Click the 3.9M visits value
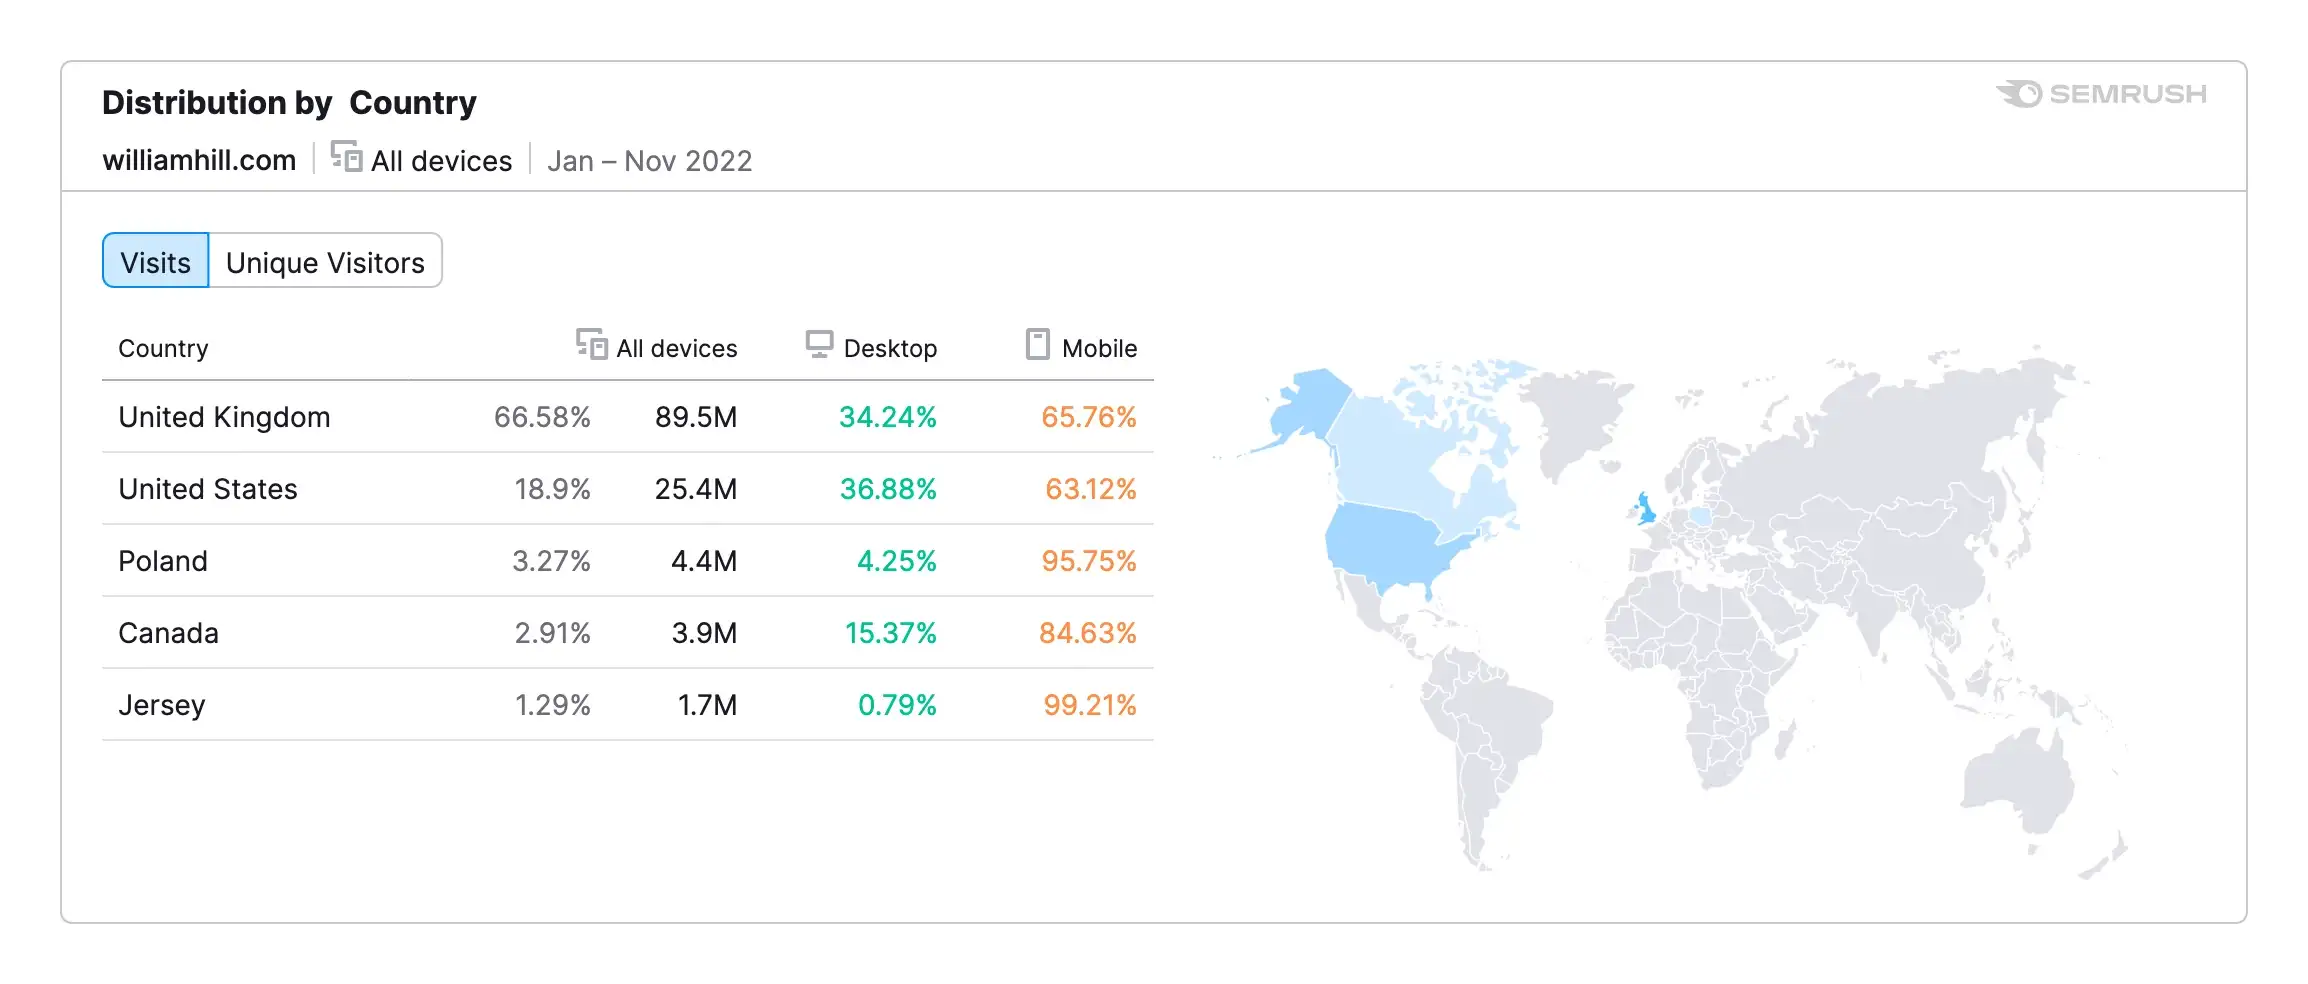 point(704,633)
